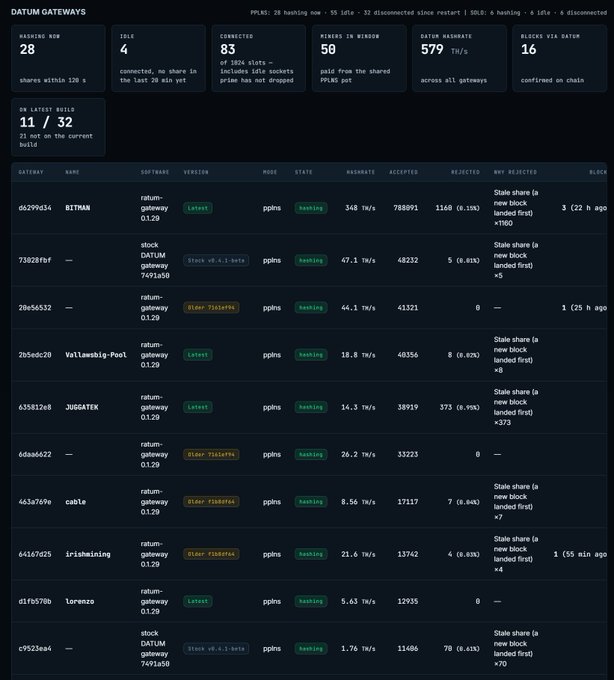Click gateway ID c9523ea4
The image size is (614, 680).
[x=35, y=649]
